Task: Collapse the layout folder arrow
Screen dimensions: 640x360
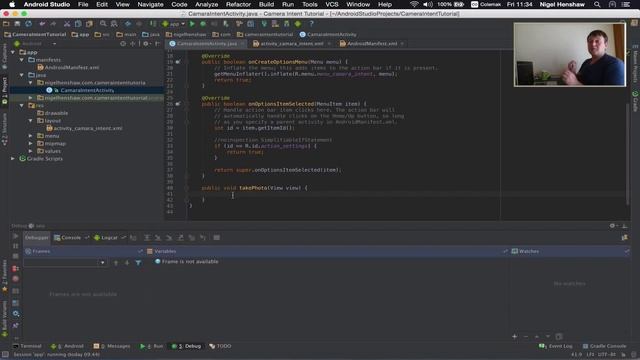Action: click(31, 121)
